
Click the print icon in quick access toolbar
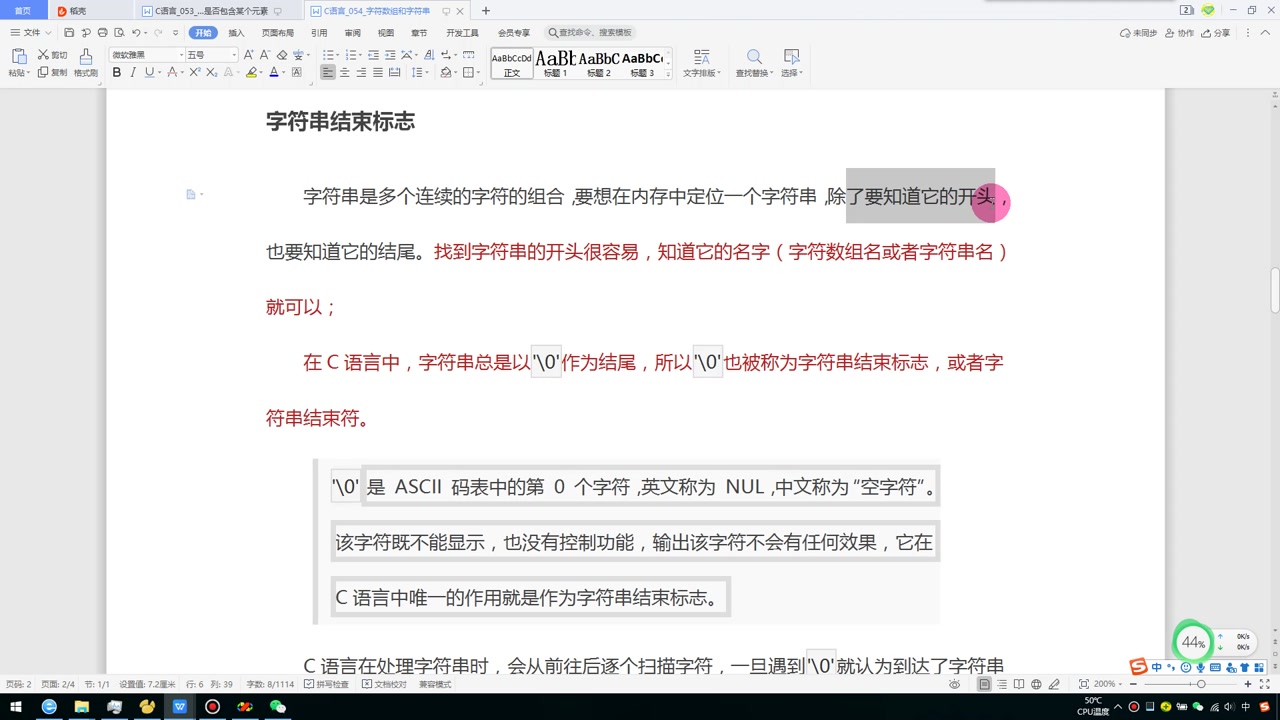pos(102,33)
